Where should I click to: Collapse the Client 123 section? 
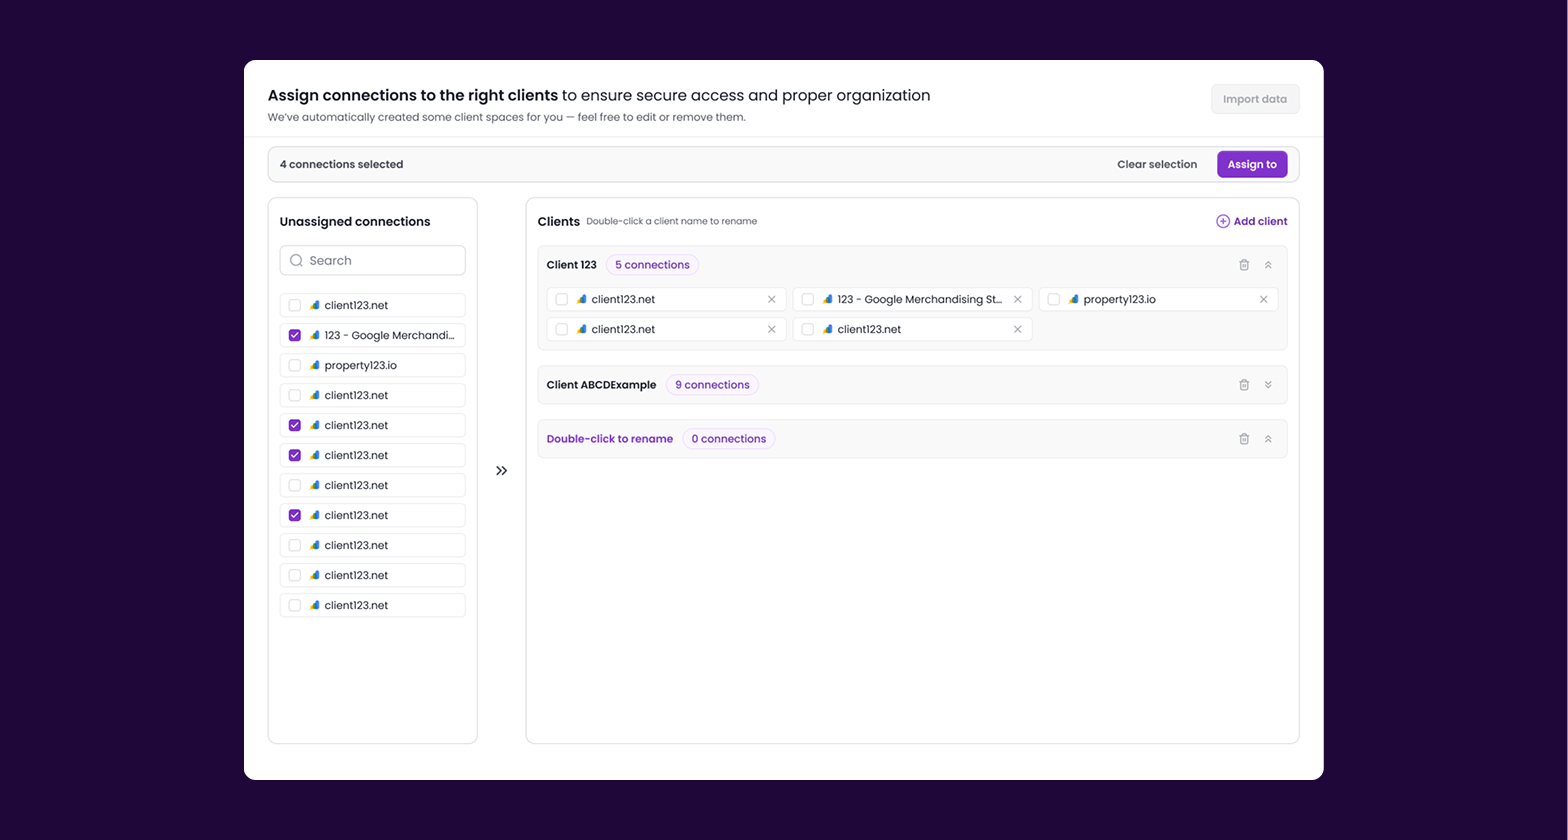point(1268,265)
